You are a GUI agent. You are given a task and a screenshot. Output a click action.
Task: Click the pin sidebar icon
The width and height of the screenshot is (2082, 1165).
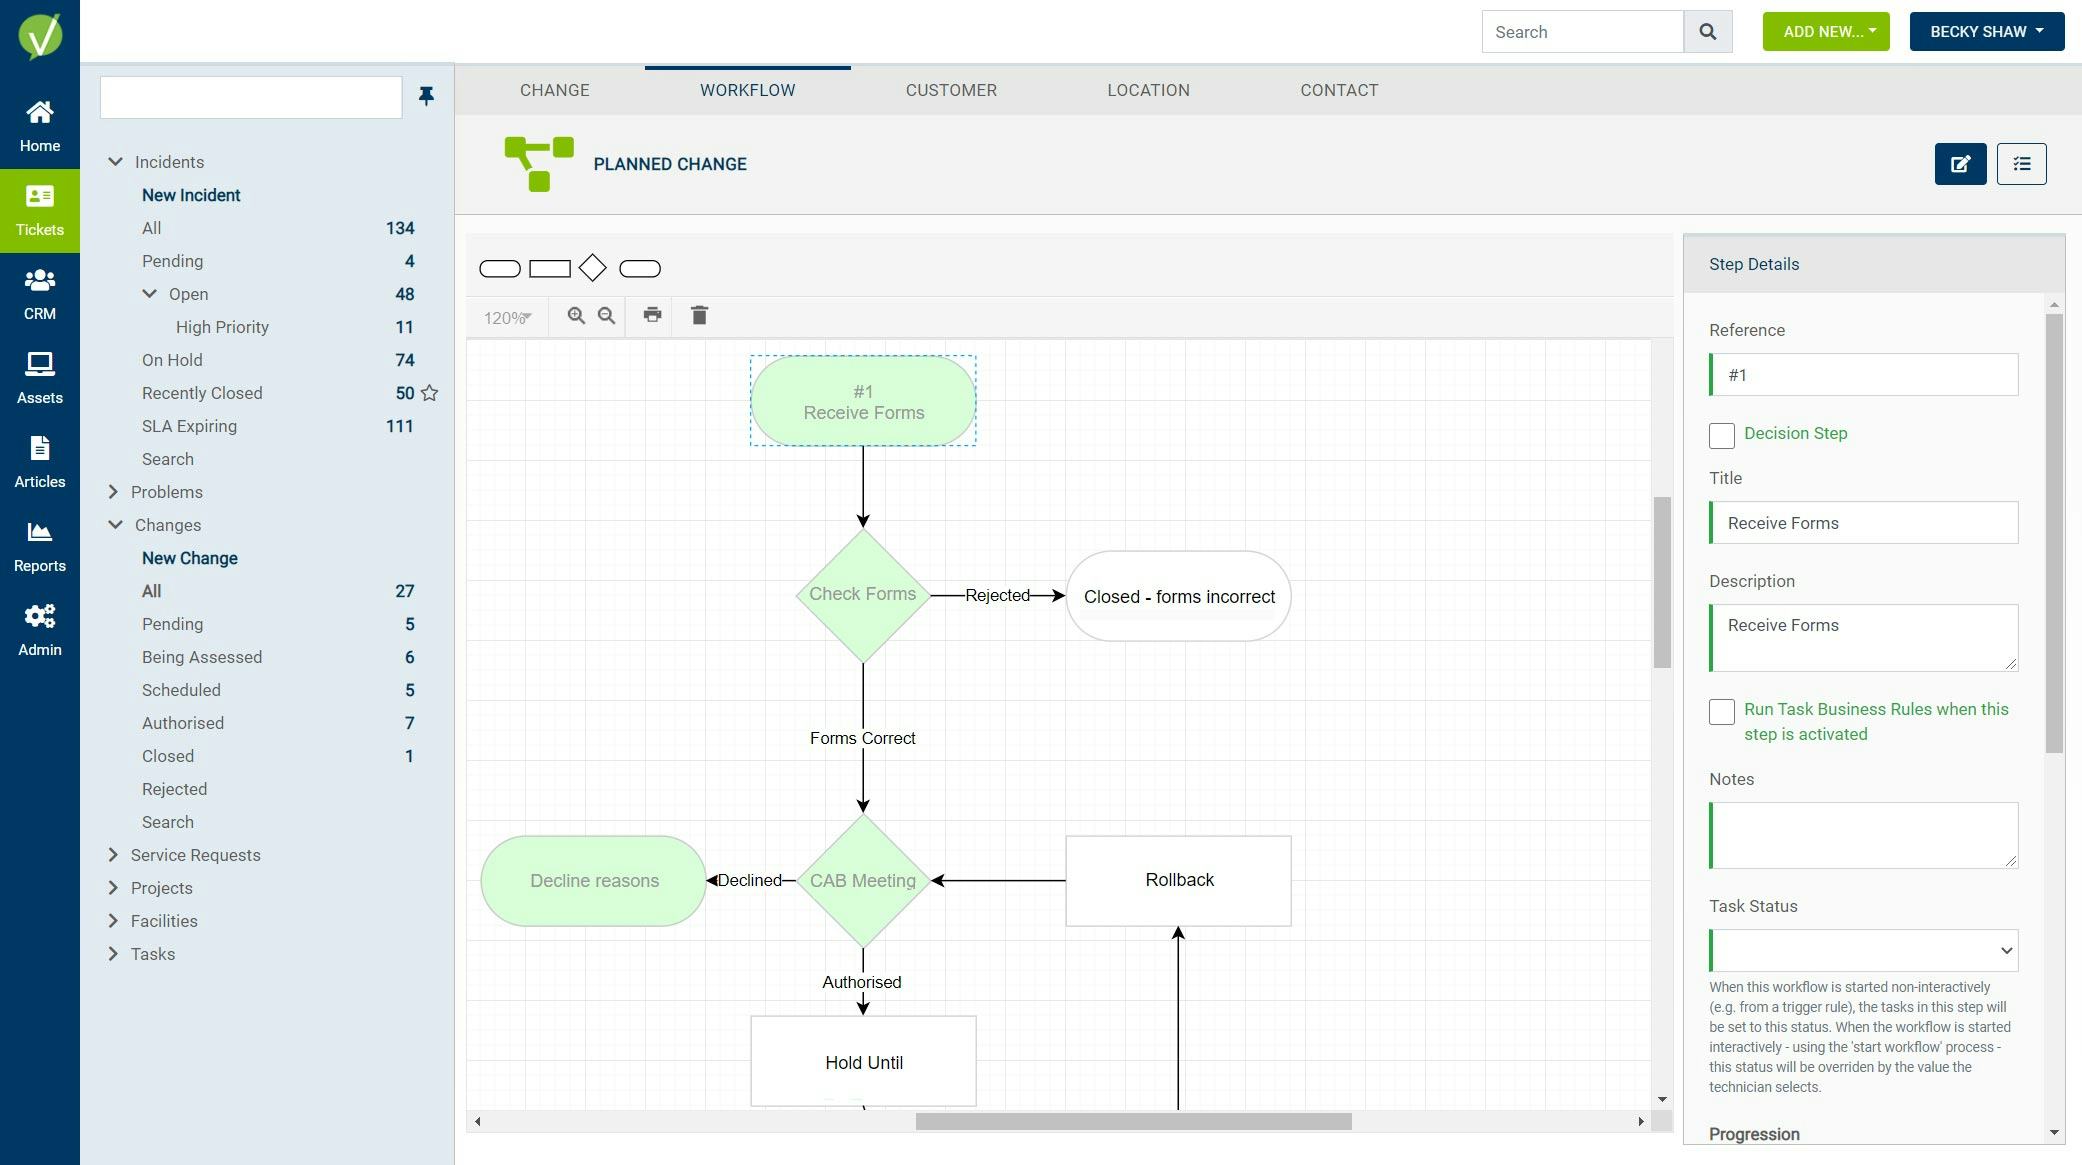tap(426, 96)
